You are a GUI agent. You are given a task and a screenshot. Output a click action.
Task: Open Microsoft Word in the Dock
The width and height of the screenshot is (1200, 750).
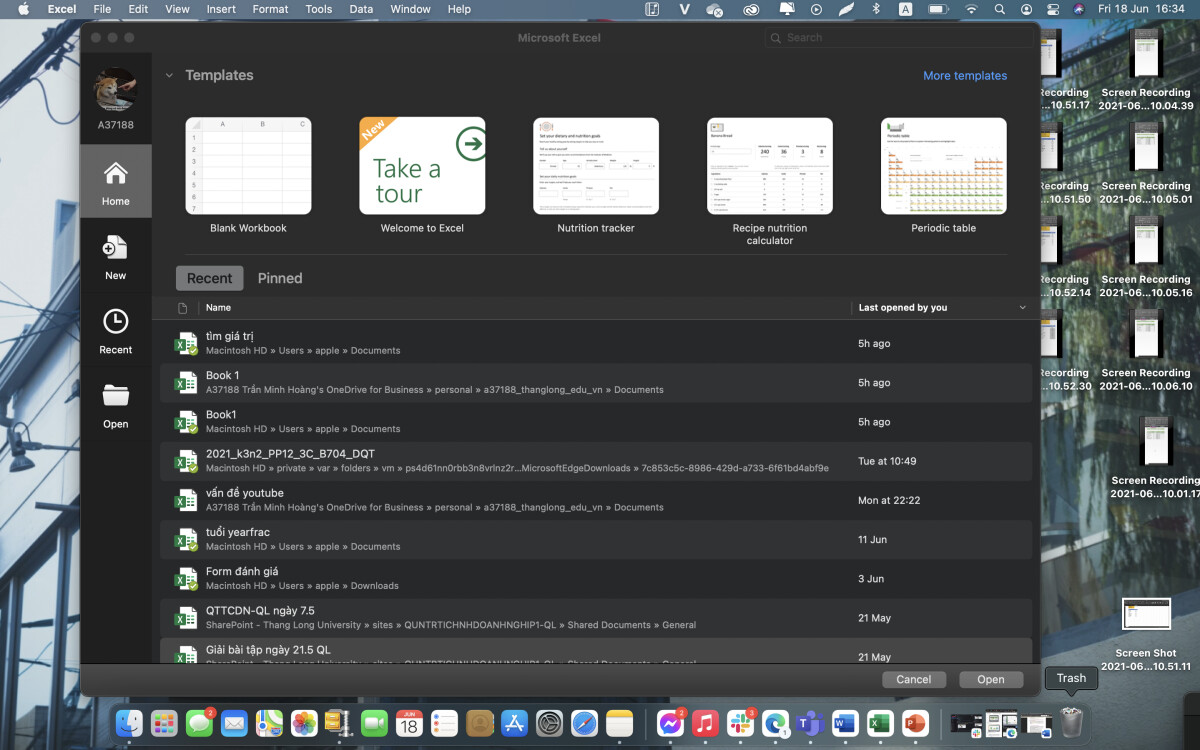pyautogui.click(x=845, y=723)
